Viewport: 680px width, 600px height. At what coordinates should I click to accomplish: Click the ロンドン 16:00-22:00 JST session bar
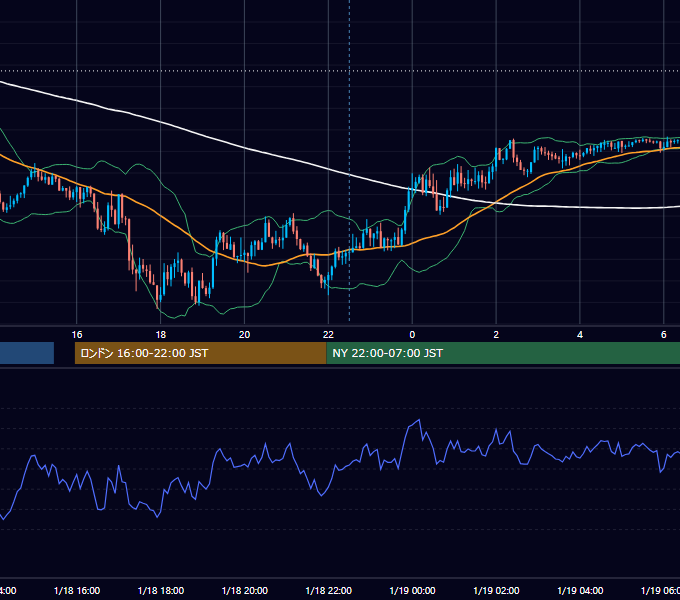pyautogui.click(x=200, y=353)
